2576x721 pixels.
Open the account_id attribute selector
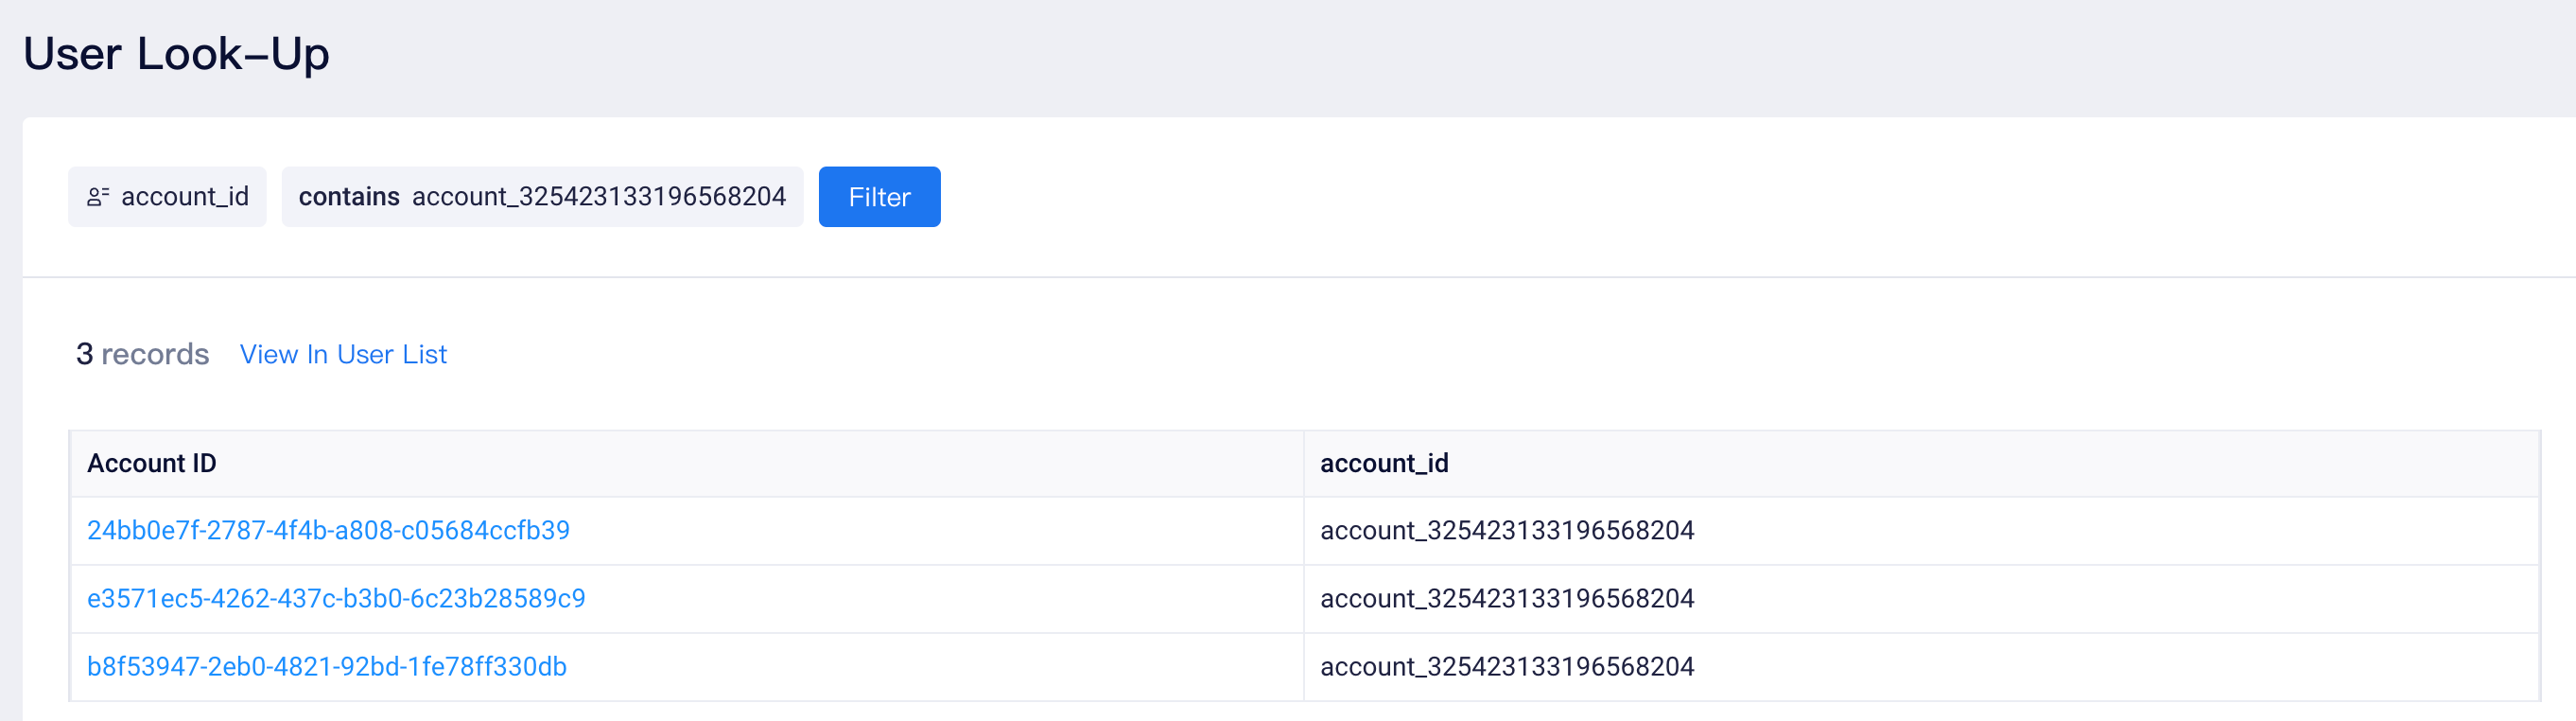(167, 197)
